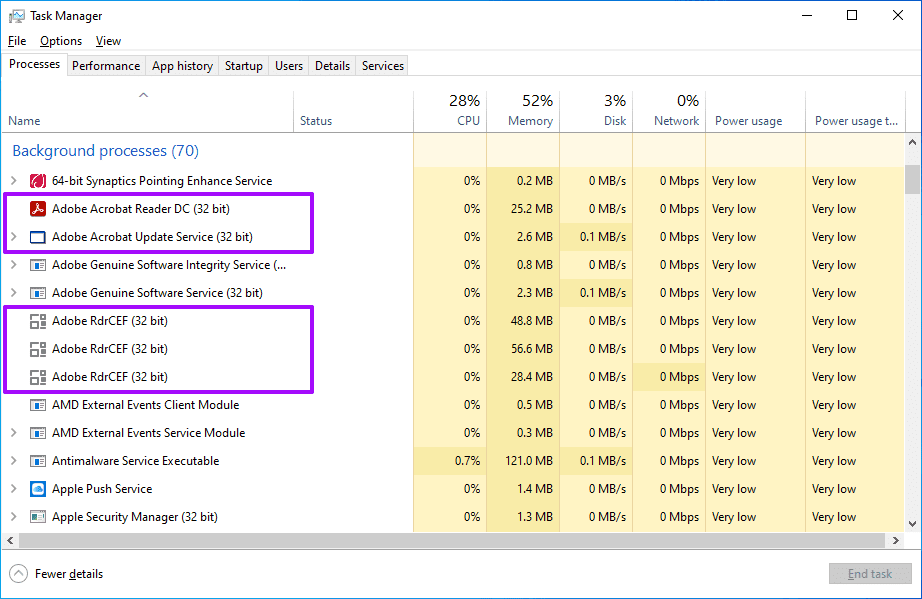This screenshot has height=599, width=922.
Task: Click the Antimalware Service Executable icon
Action: [38, 461]
